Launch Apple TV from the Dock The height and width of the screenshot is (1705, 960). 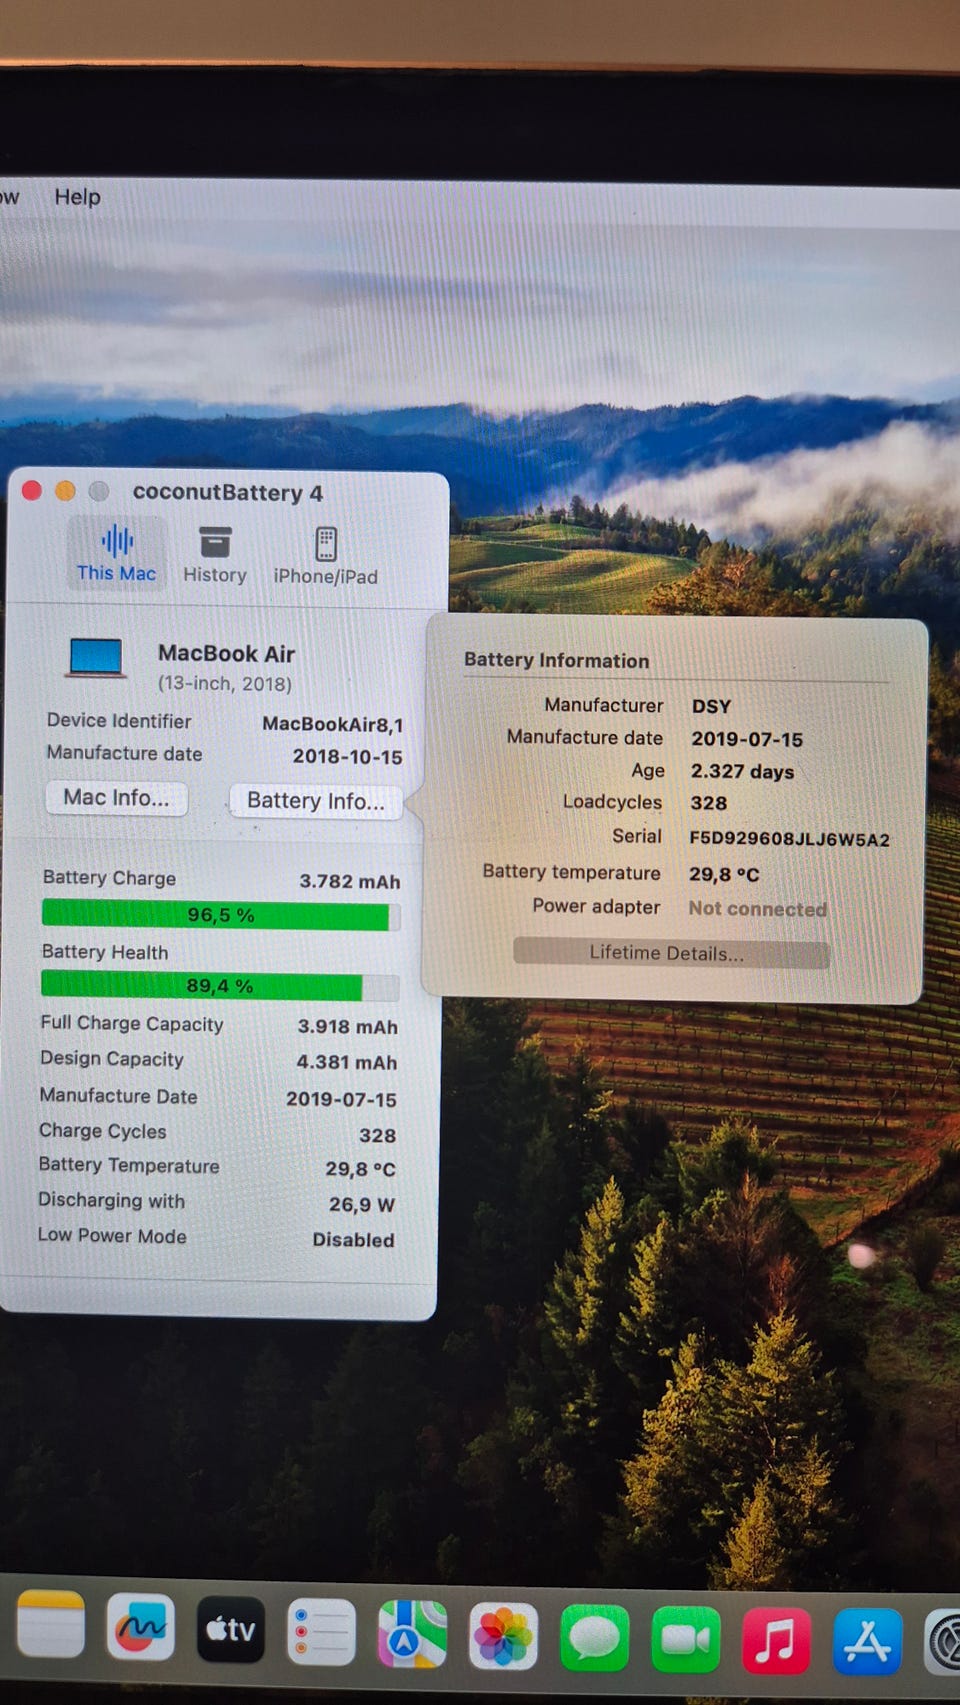point(231,1630)
